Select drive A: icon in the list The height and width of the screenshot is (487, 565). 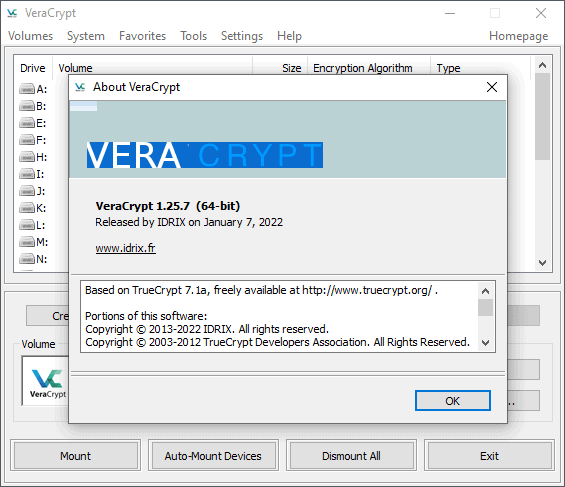tap(27, 89)
